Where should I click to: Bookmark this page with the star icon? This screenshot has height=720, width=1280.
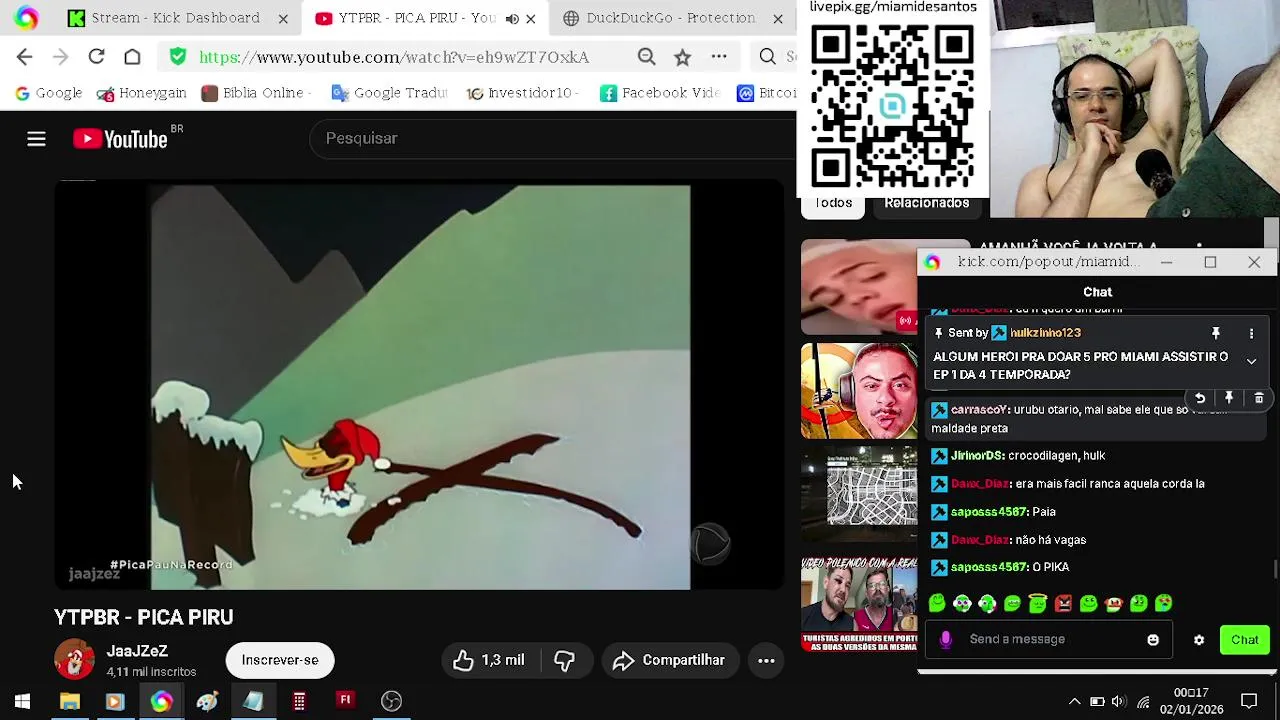[x=682, y=57]
